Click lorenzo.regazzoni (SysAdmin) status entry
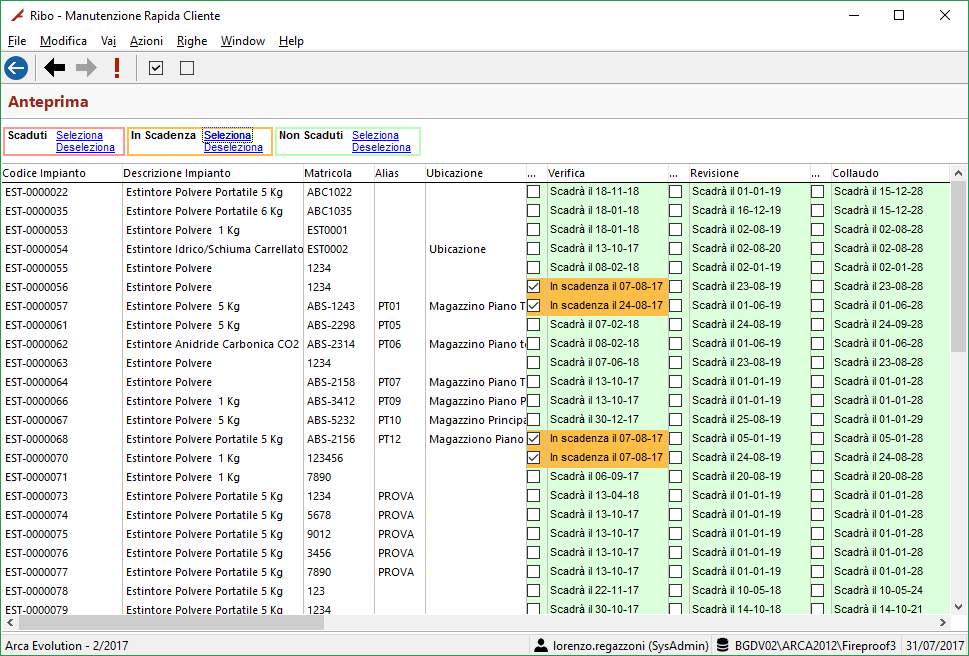The width and height of the screenshot is (969, 656). [x=630, y=645]
